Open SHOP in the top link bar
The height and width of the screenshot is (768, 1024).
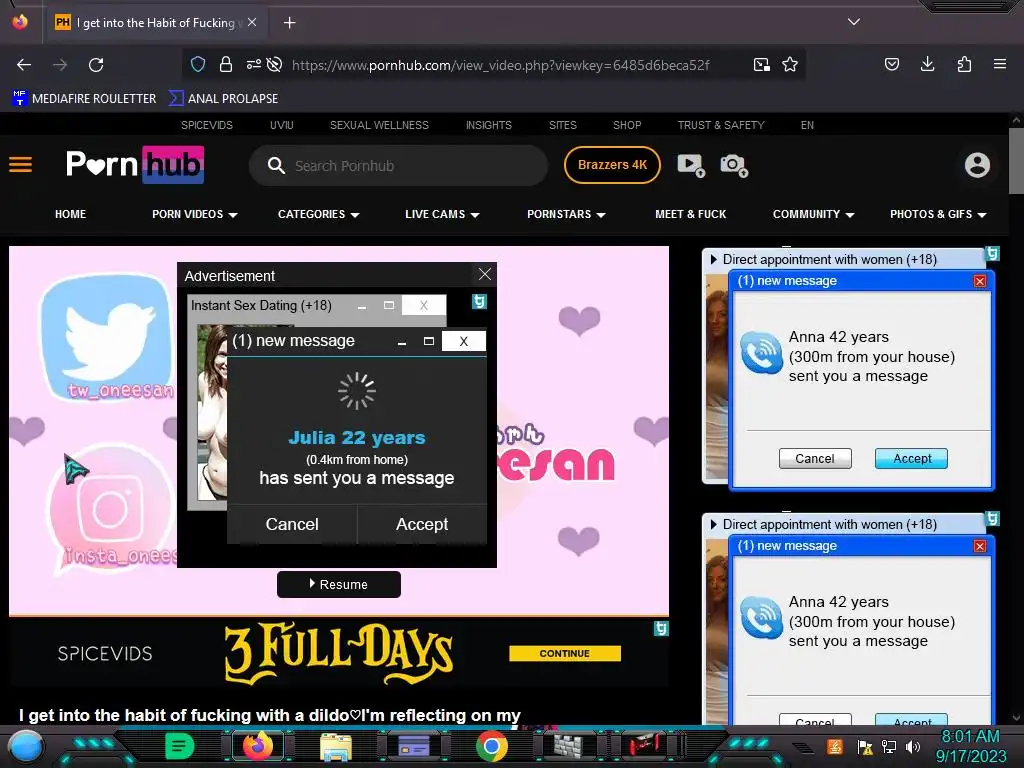point(627,125)
